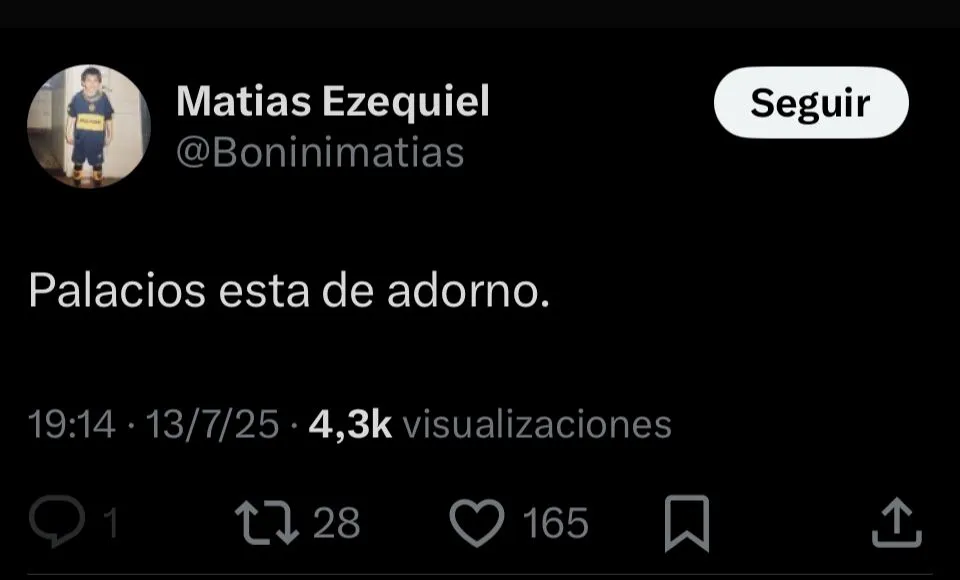960x580 pixels.
Task: Click the reply count number 1
Action: 110,523
